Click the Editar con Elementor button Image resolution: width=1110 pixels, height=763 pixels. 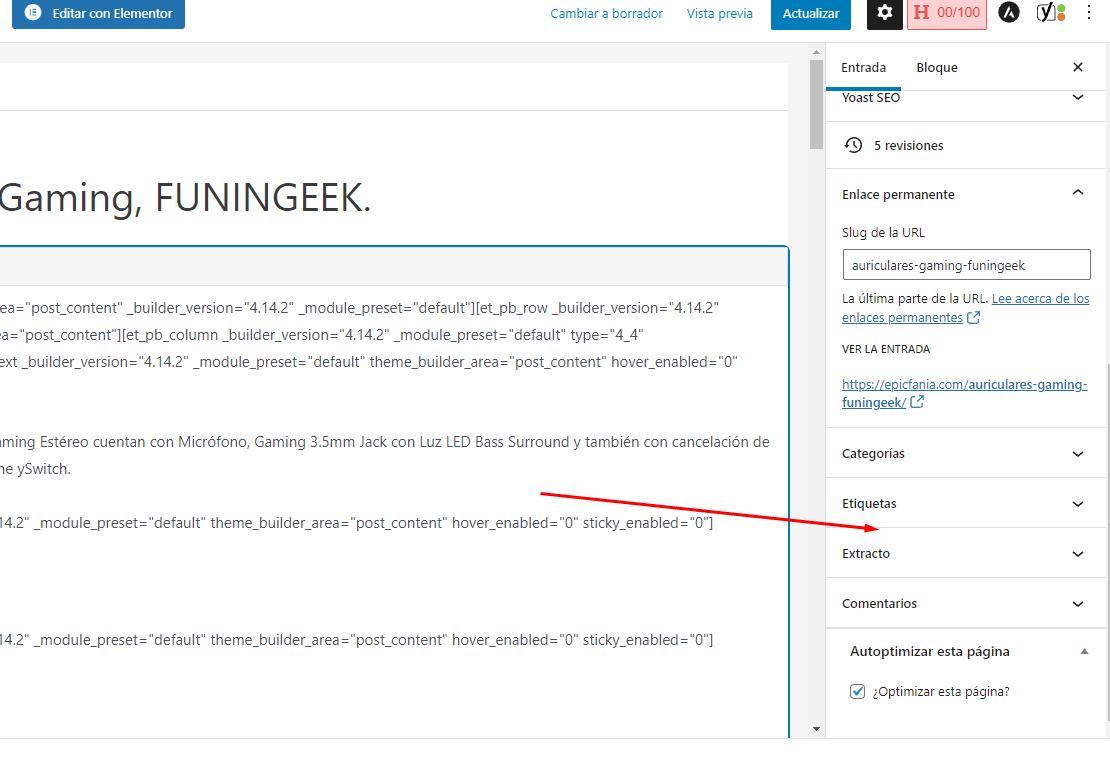(98, 13)
